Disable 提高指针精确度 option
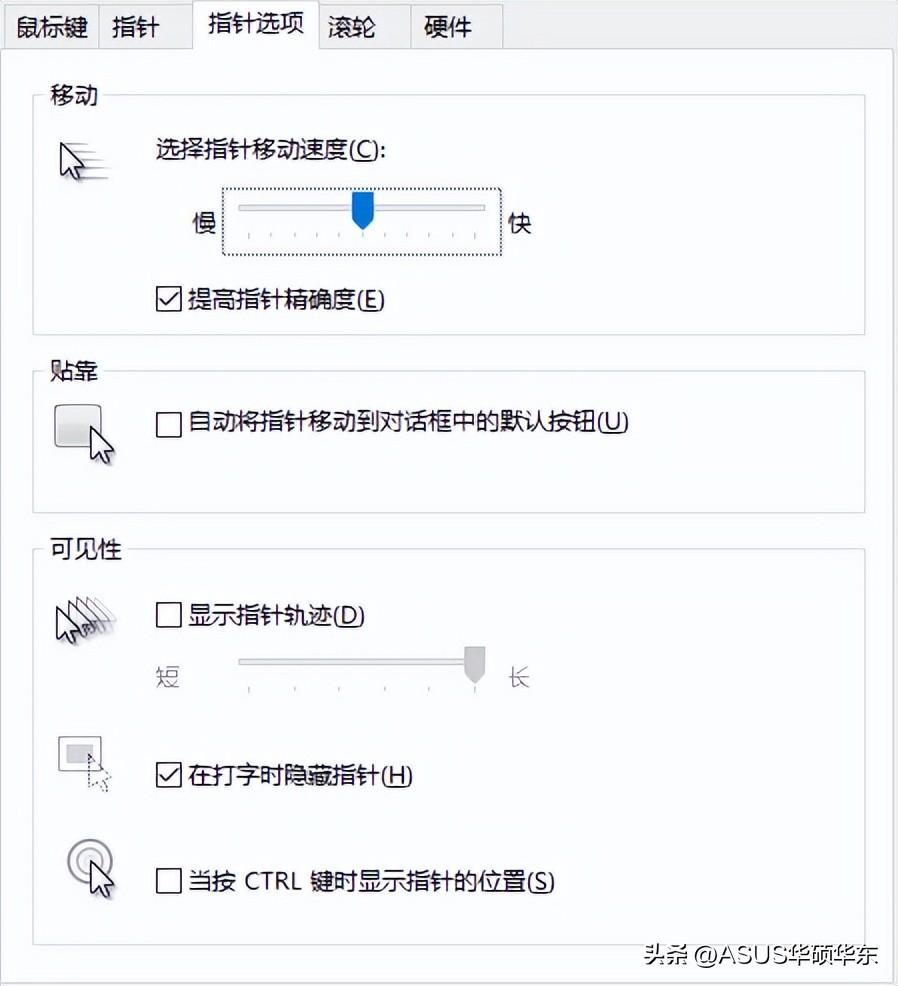 [168, 298]
